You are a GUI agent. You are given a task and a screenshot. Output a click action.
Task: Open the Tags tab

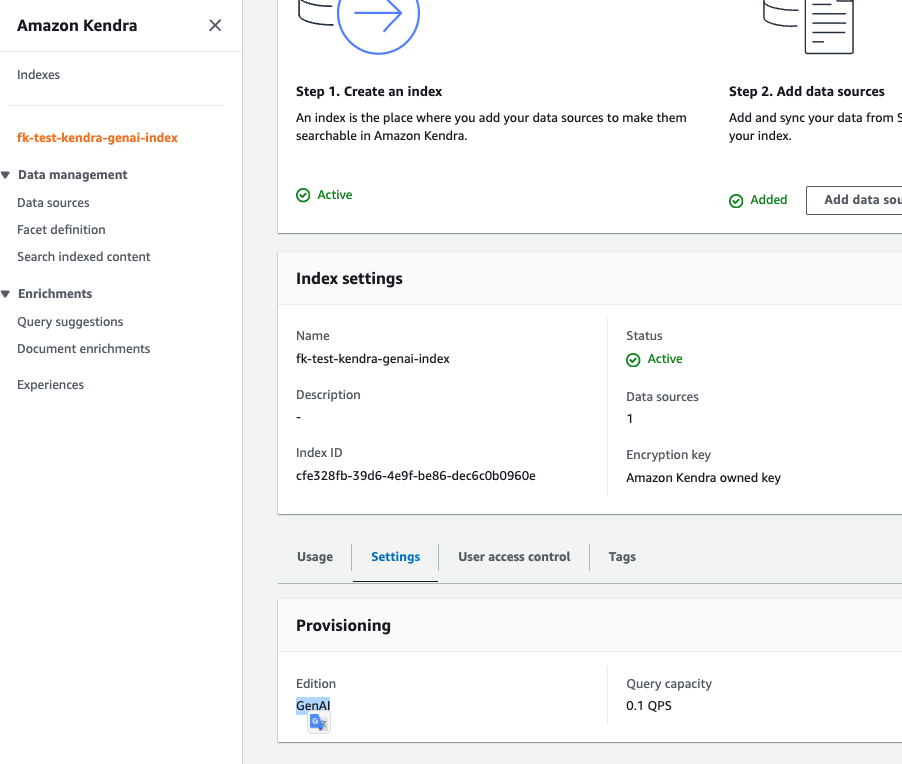(622, 557)
